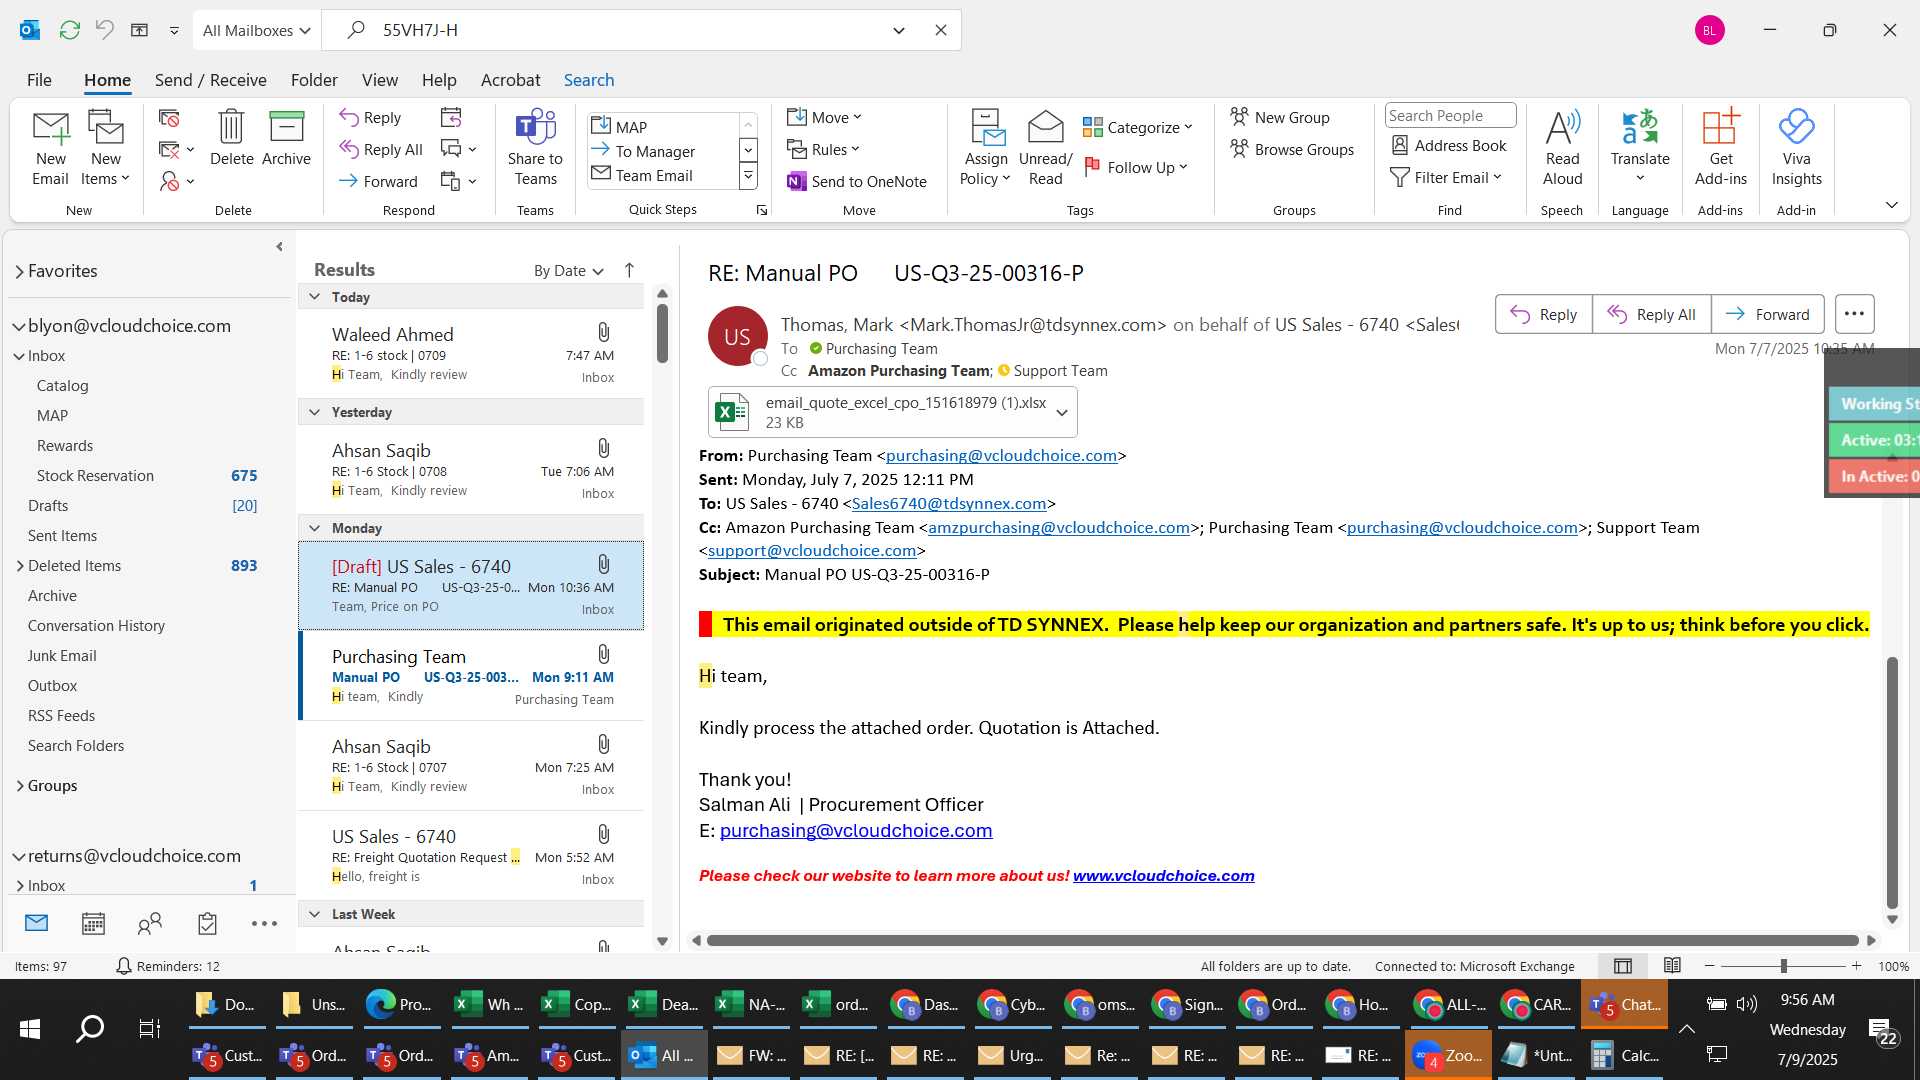Click Browse Groups
The width and height of the screenshot is (1920, 1080).
point(1292,149)
